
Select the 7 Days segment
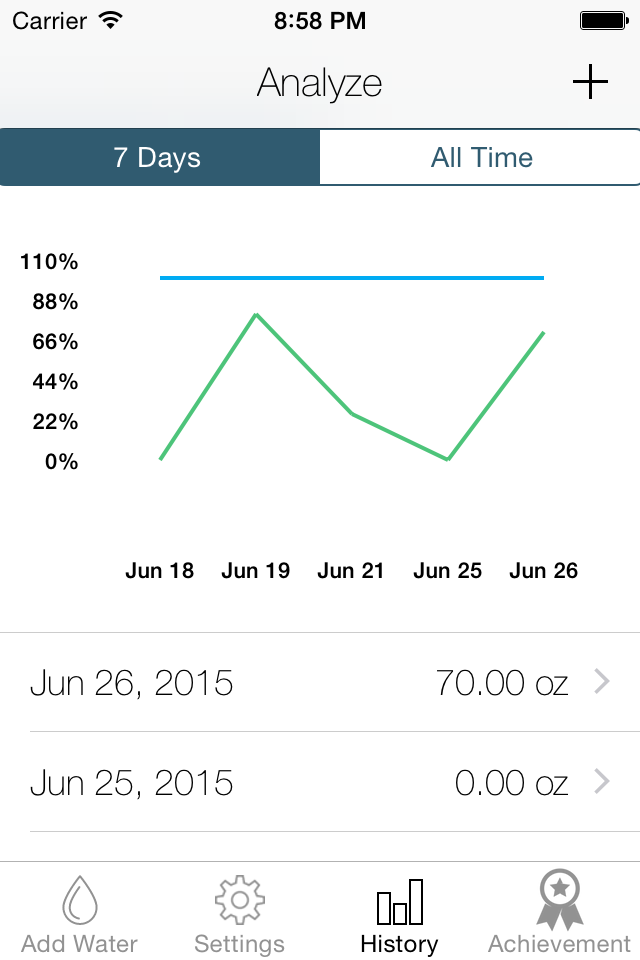(x=160, y=157)
